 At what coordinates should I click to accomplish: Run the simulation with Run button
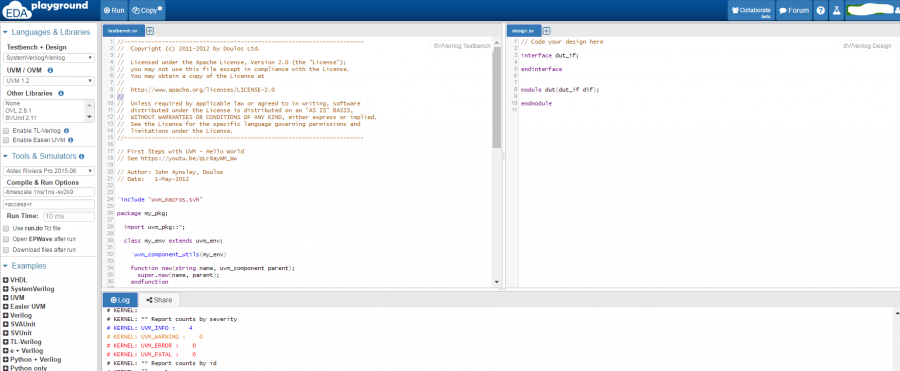click(x=114, y=10)
